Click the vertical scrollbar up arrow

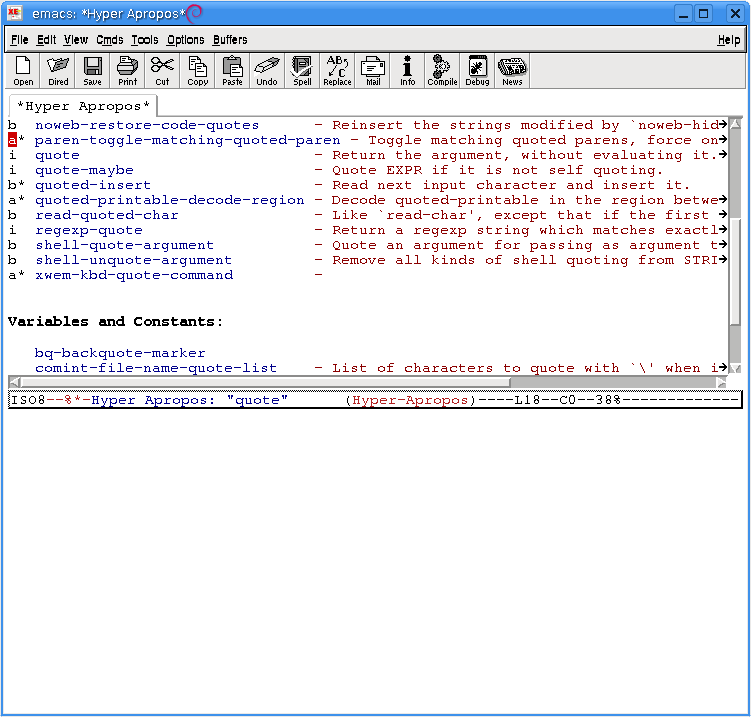click(735, 124)
